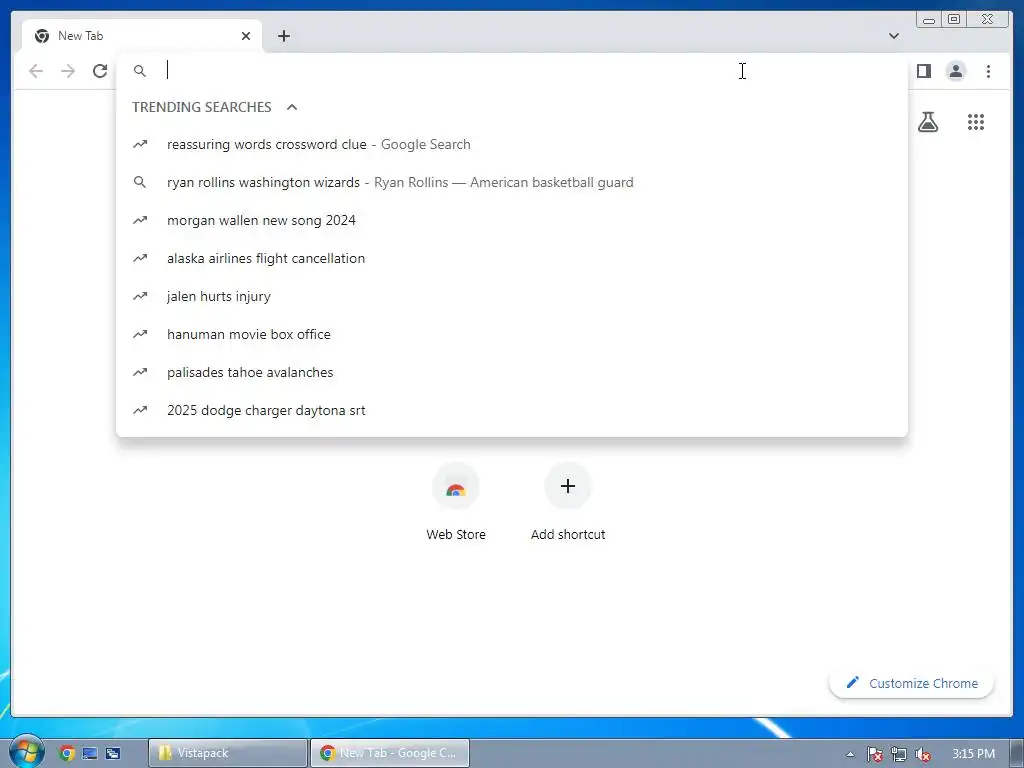Launch Chrome from quick launch icon
The height and width of the screenshot is (768, 1024).
(x=67, y=753)
